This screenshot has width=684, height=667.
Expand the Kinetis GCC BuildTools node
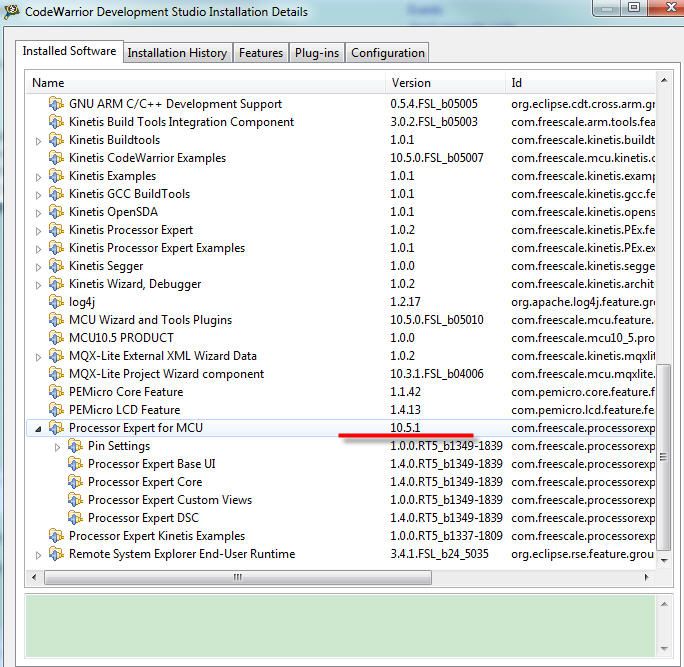[38, 195]
